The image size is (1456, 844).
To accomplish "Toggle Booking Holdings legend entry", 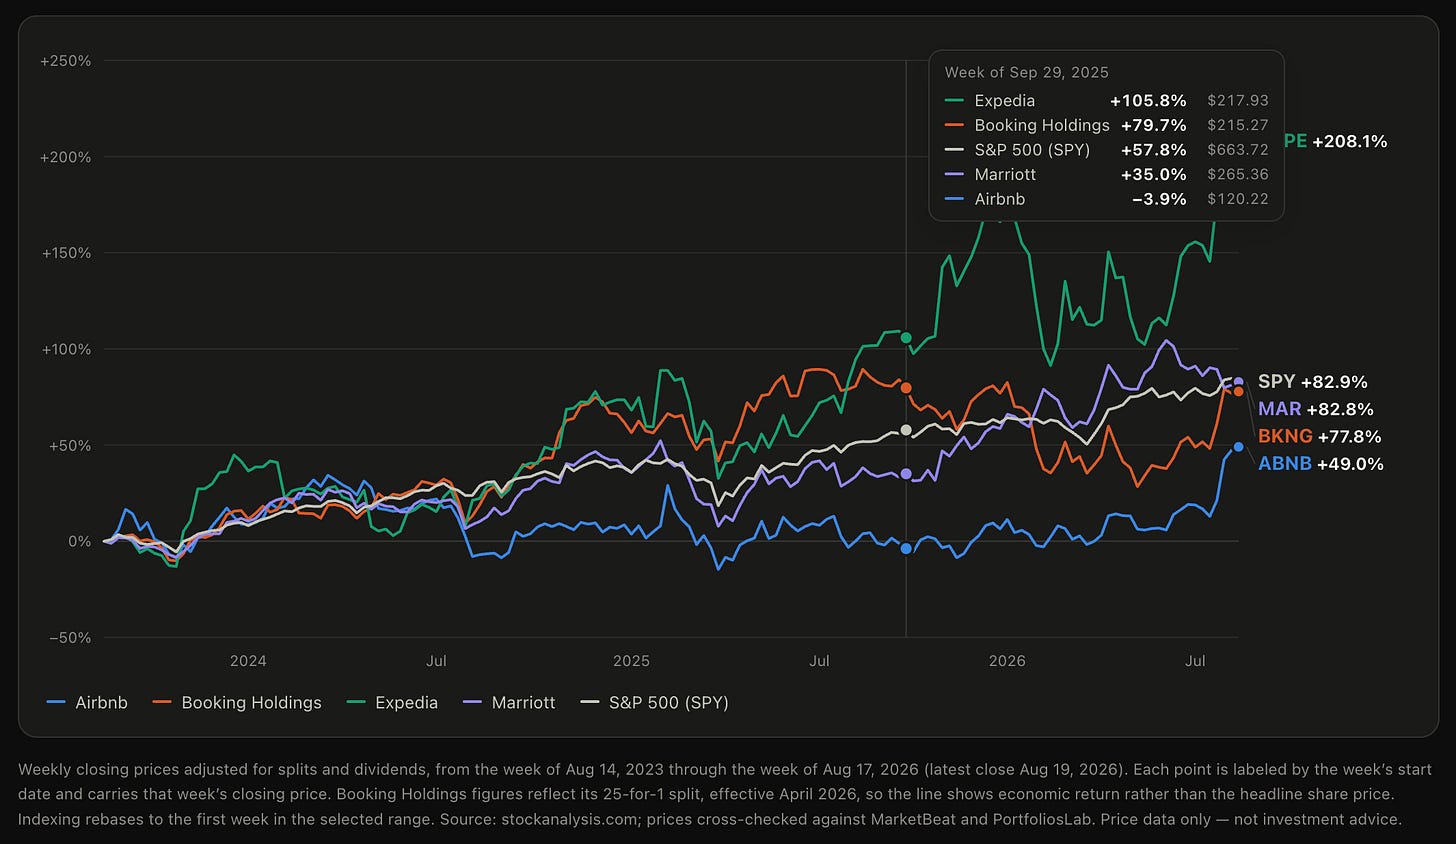I will (237, 702).
